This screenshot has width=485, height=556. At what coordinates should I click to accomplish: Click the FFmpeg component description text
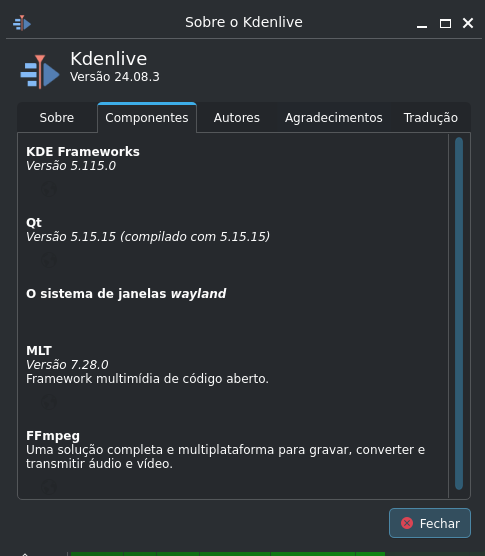(x=225, y=457)
